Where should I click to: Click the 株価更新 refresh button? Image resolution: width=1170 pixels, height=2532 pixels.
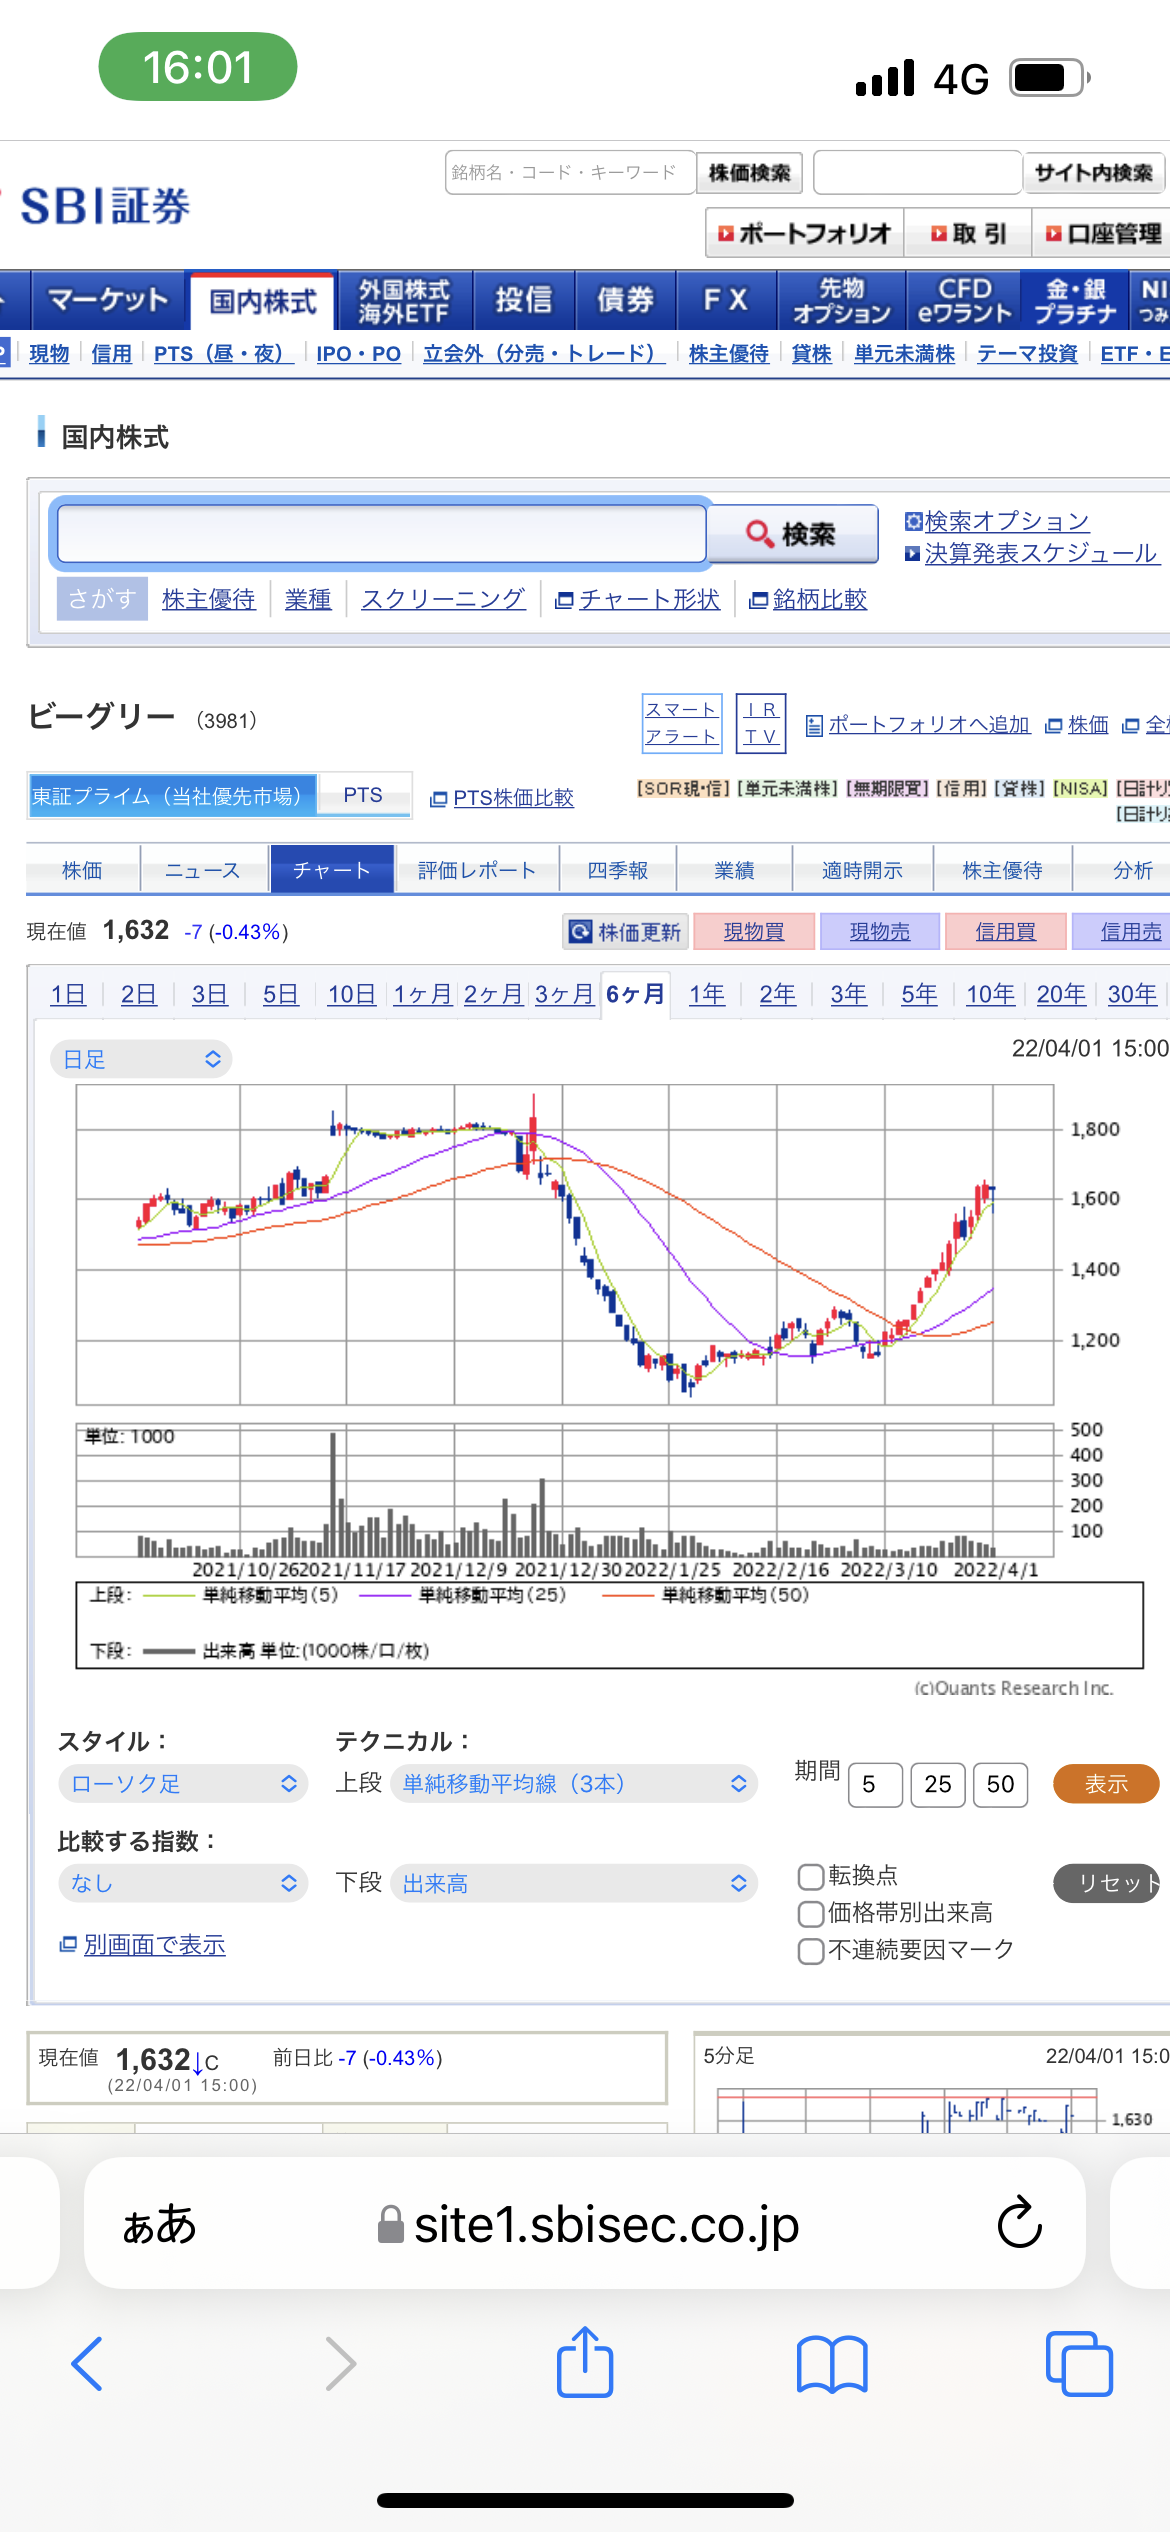click(625, 932)
